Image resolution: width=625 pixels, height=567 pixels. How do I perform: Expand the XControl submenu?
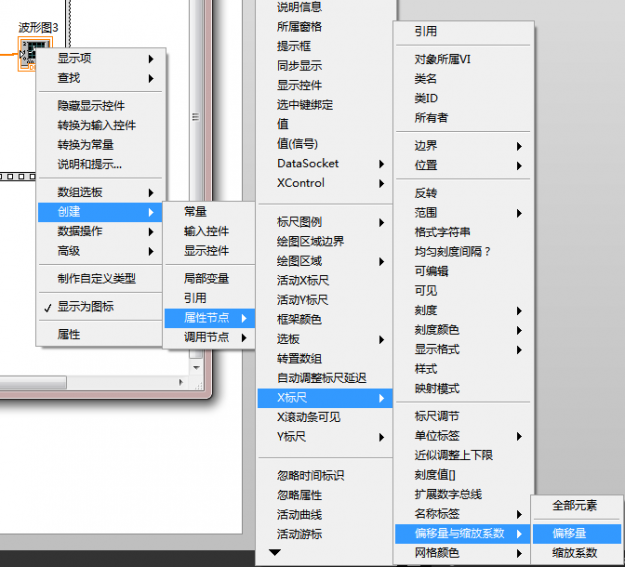[326, 183]
